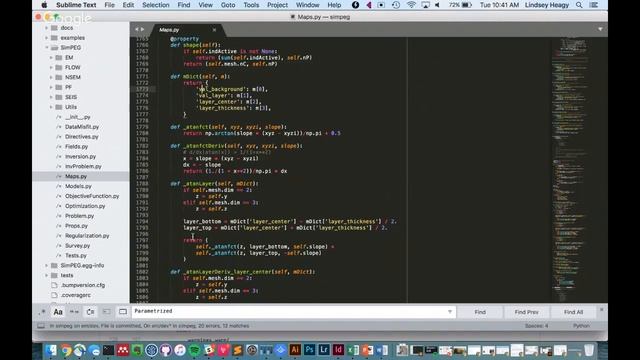640x360 pixels.
Task: Change the Python syntax selector
Action: (581, 326)
